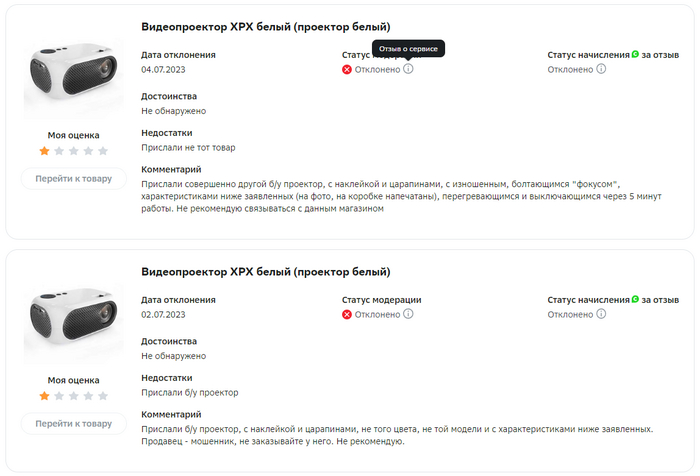The height and width of the screenshot is (476, 700).
Task: Set five-star rating in first review
Action: (103, 151)
